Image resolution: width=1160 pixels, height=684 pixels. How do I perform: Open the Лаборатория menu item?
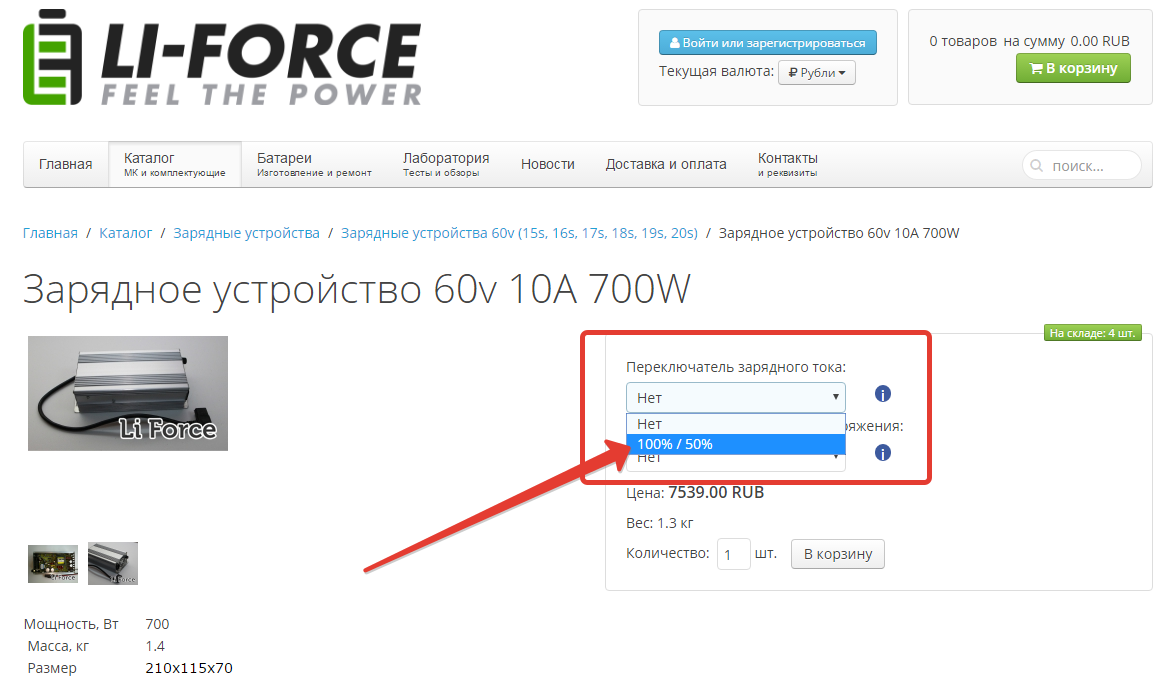tap(445, 164)
